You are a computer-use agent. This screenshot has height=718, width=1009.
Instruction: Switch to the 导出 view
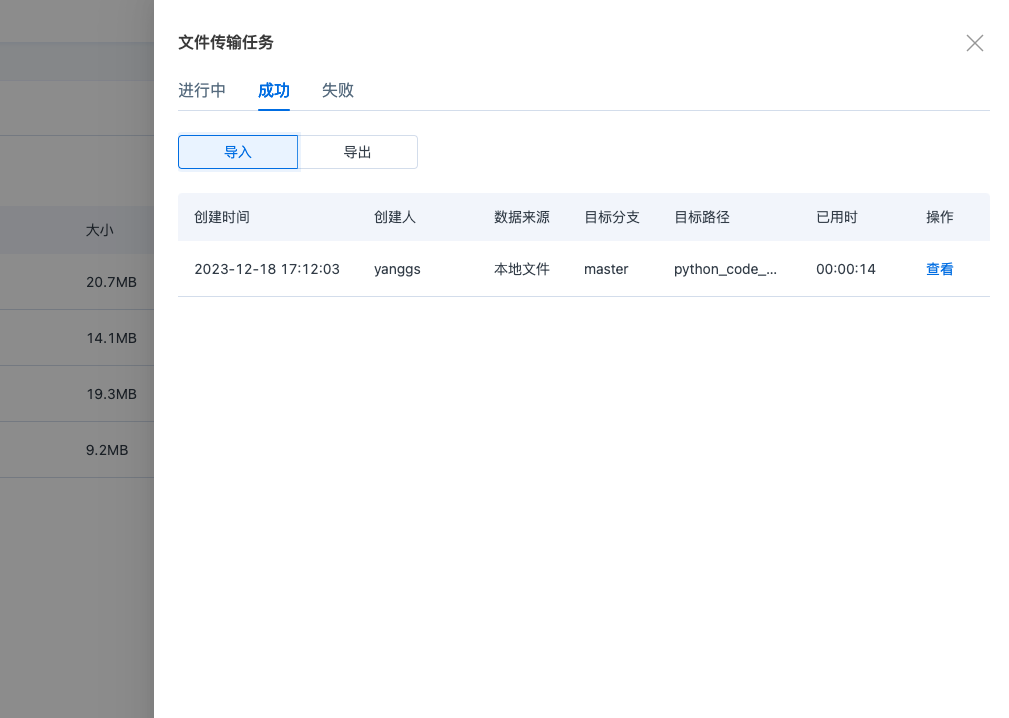[x=357, y=151]
